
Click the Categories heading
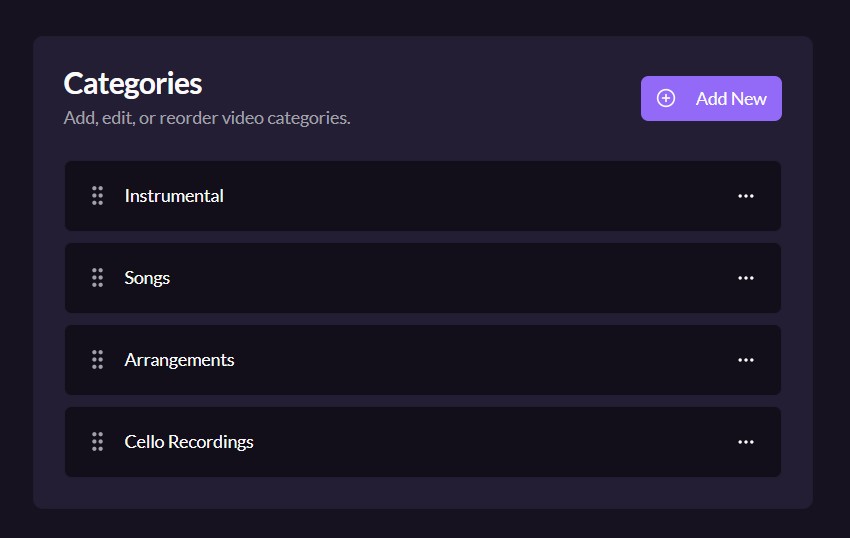[x=133, y=83]
